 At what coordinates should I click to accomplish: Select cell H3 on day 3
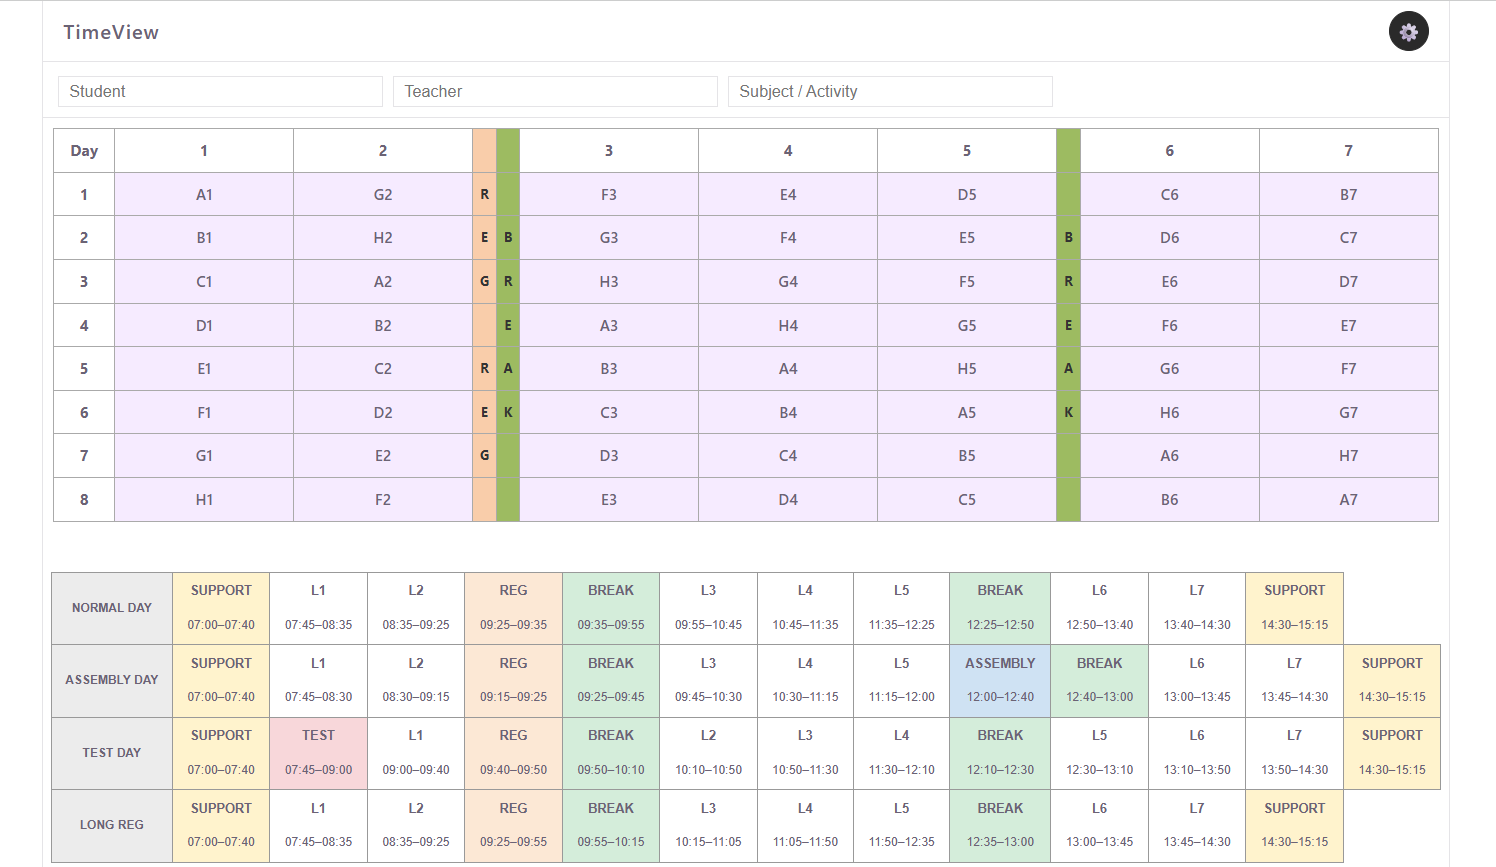[x=609, y=282]
